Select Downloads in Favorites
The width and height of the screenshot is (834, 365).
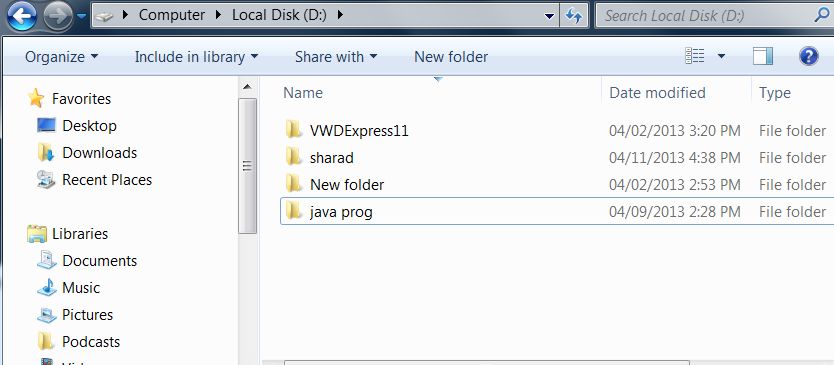pos(99,153)
